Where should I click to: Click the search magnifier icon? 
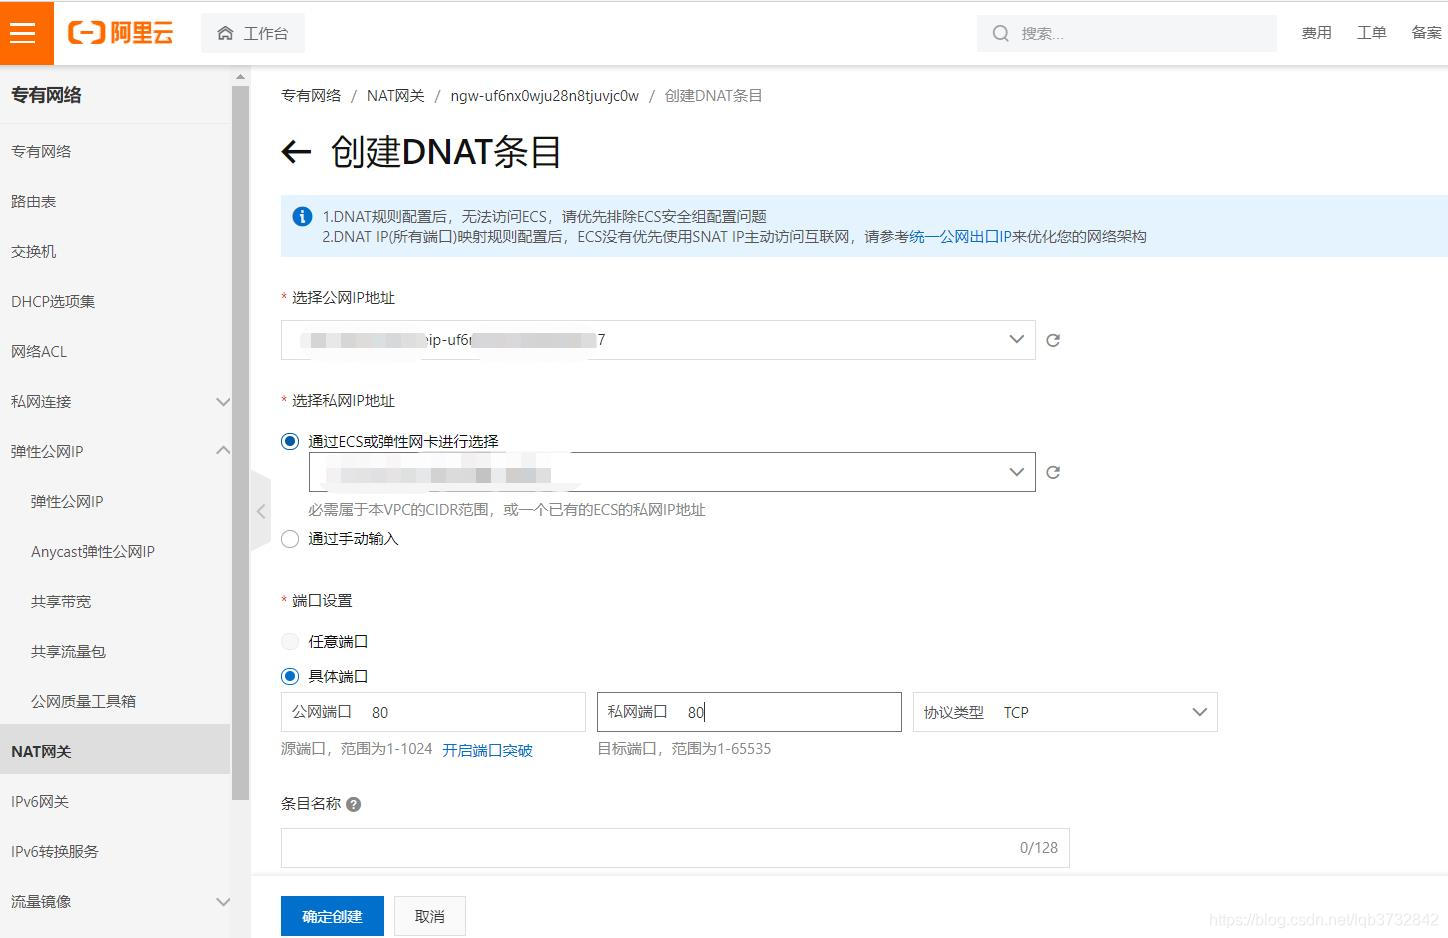[1000, 33]
